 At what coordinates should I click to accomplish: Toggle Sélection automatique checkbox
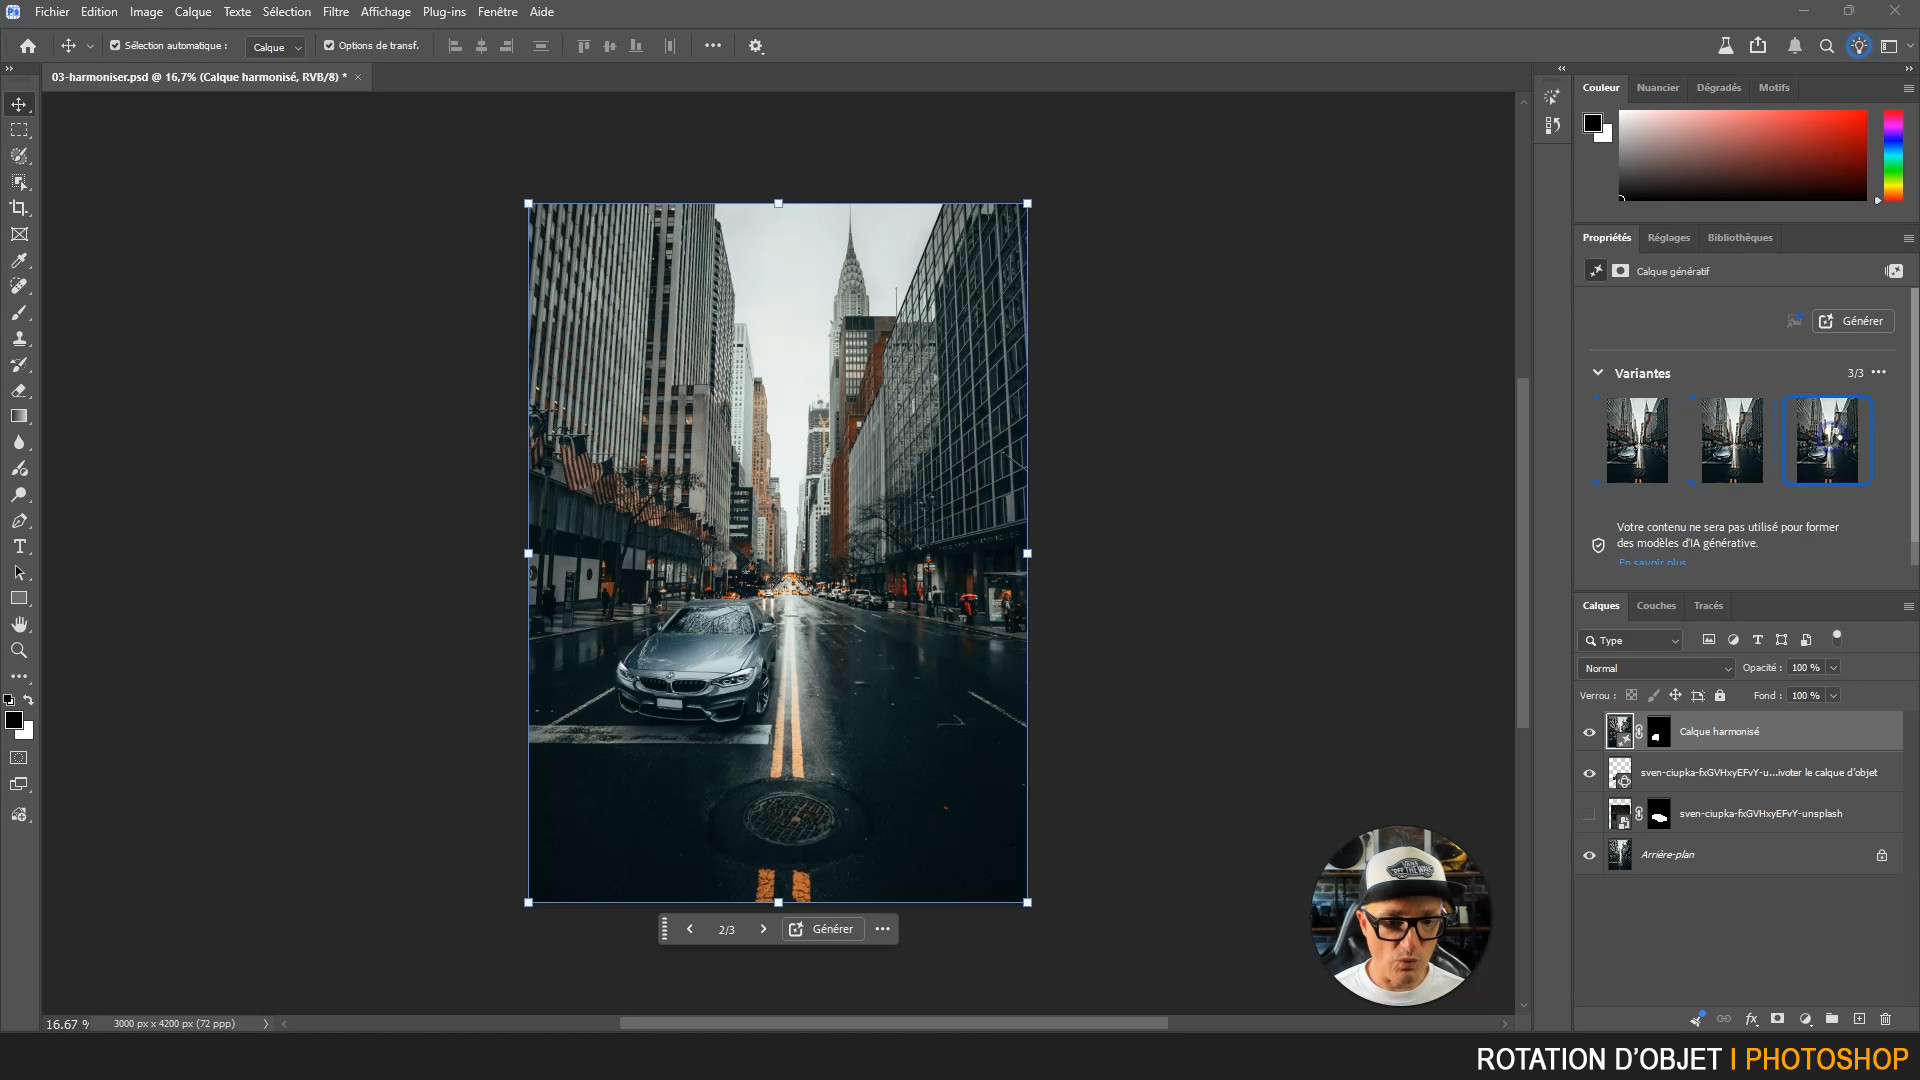(x=115, y=46)
